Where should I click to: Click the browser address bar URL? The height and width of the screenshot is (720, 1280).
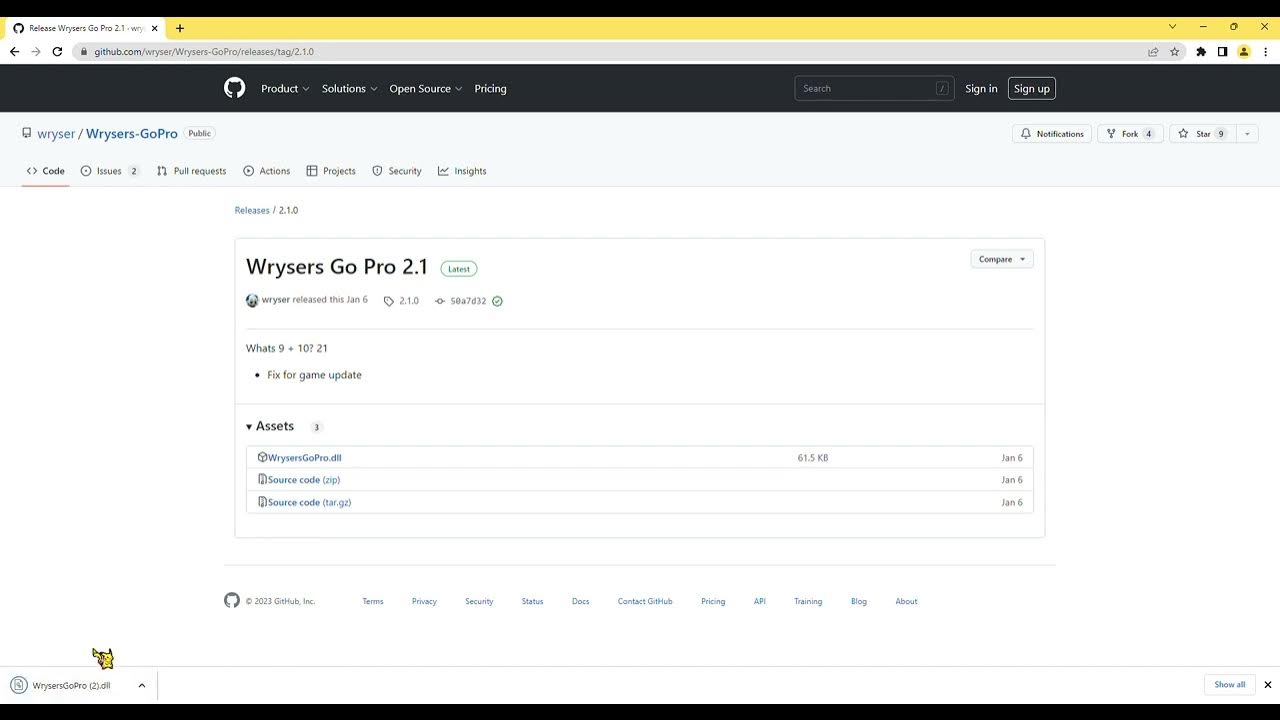click(204, 51)
